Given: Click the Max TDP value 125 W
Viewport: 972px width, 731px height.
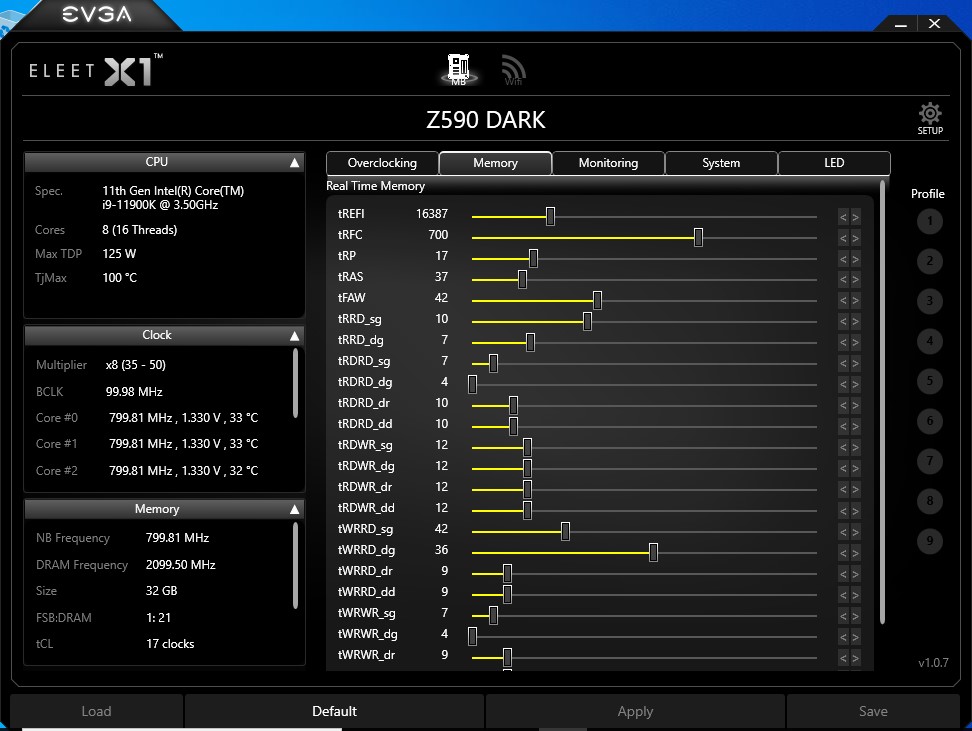Looking at the screenshot, I should [x=119, y=254].
